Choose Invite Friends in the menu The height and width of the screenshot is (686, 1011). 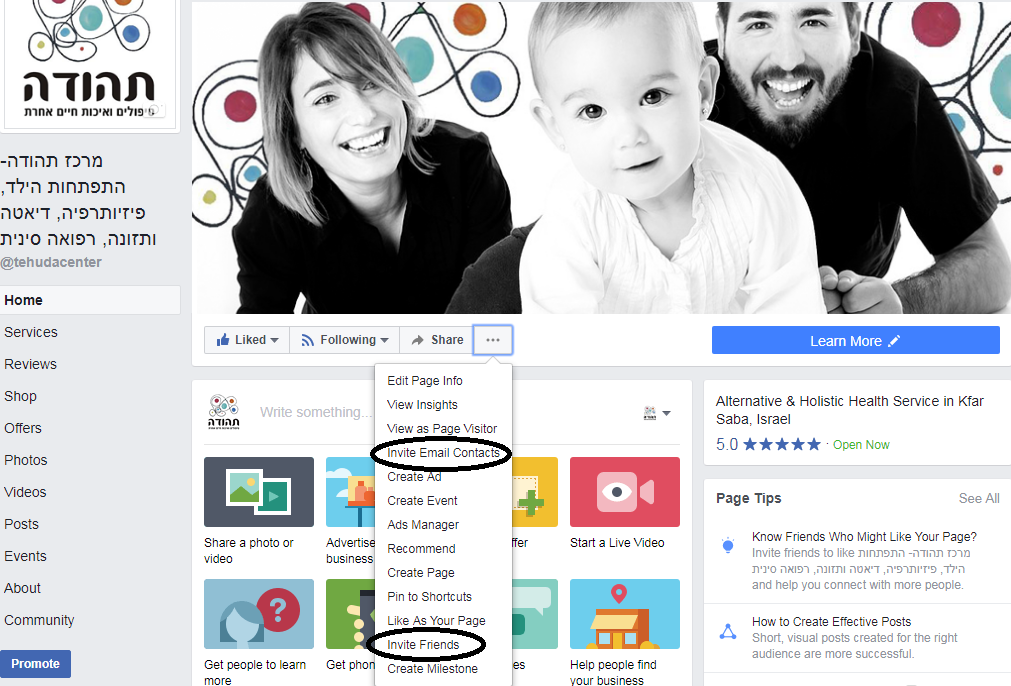423,645
